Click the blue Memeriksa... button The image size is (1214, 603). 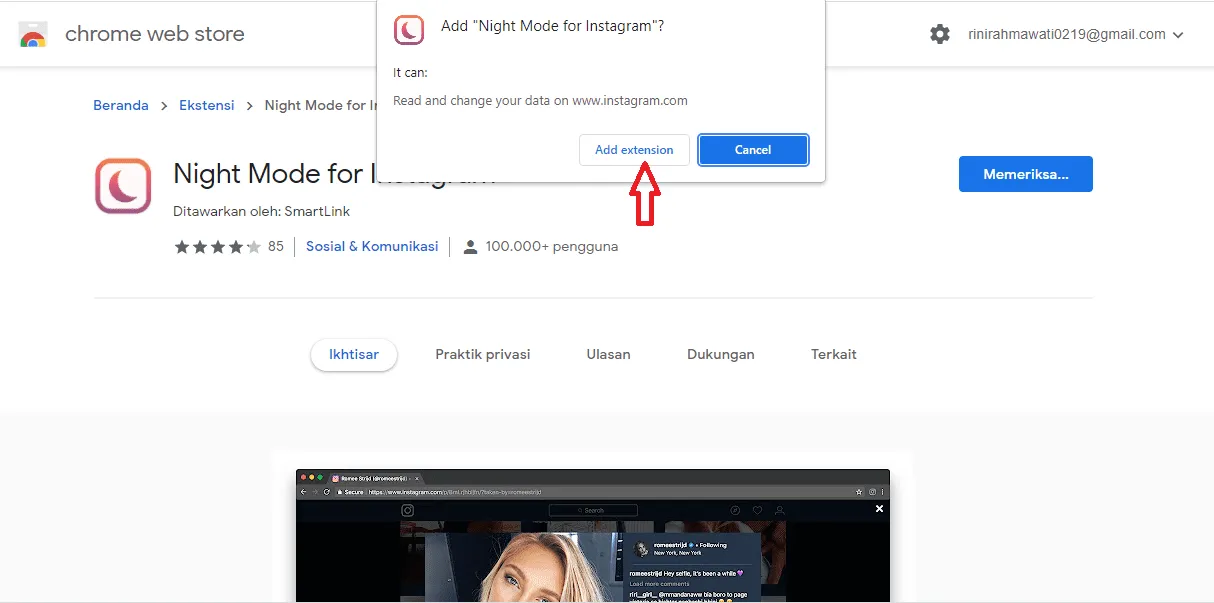coord(1025,174)
